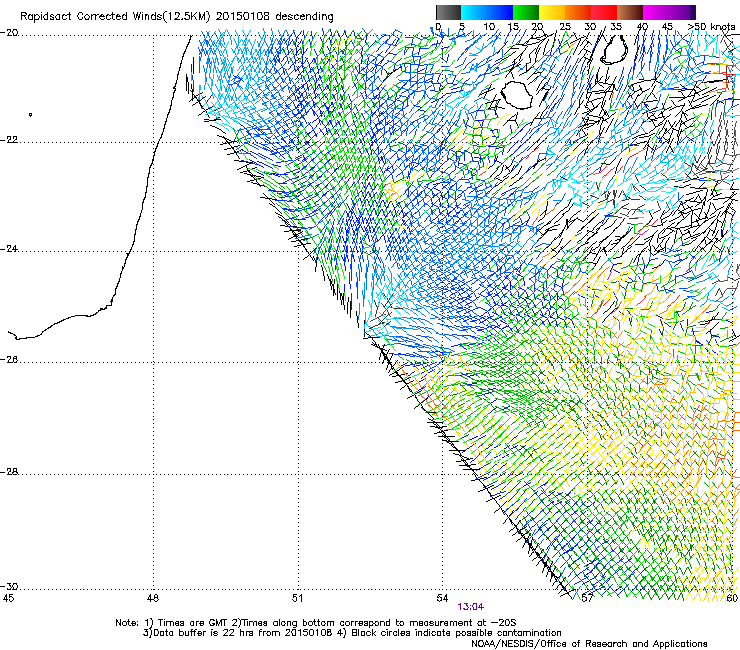The width and height of the screenshot is (740, 650).
Task: Click the '10' legend scale label
Action: (489, 27)
